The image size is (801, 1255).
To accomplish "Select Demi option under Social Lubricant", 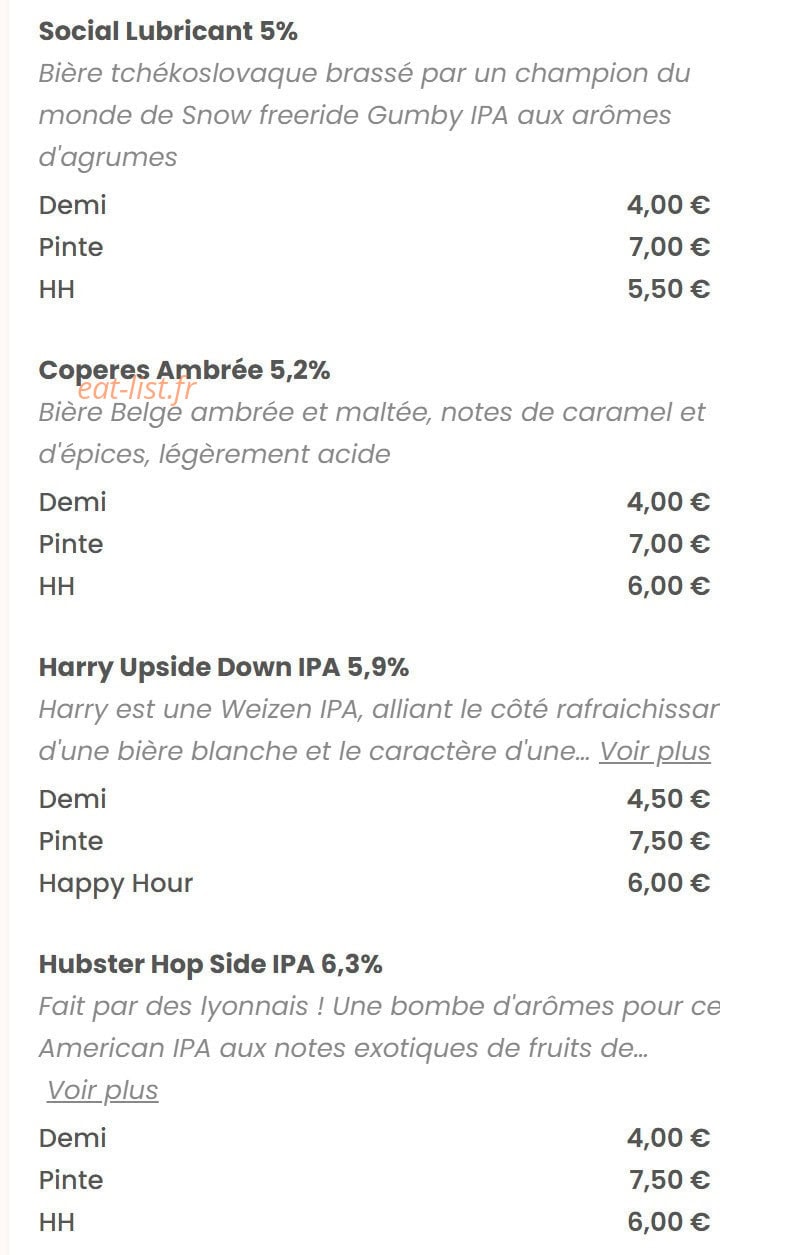I will coord(374,205).
